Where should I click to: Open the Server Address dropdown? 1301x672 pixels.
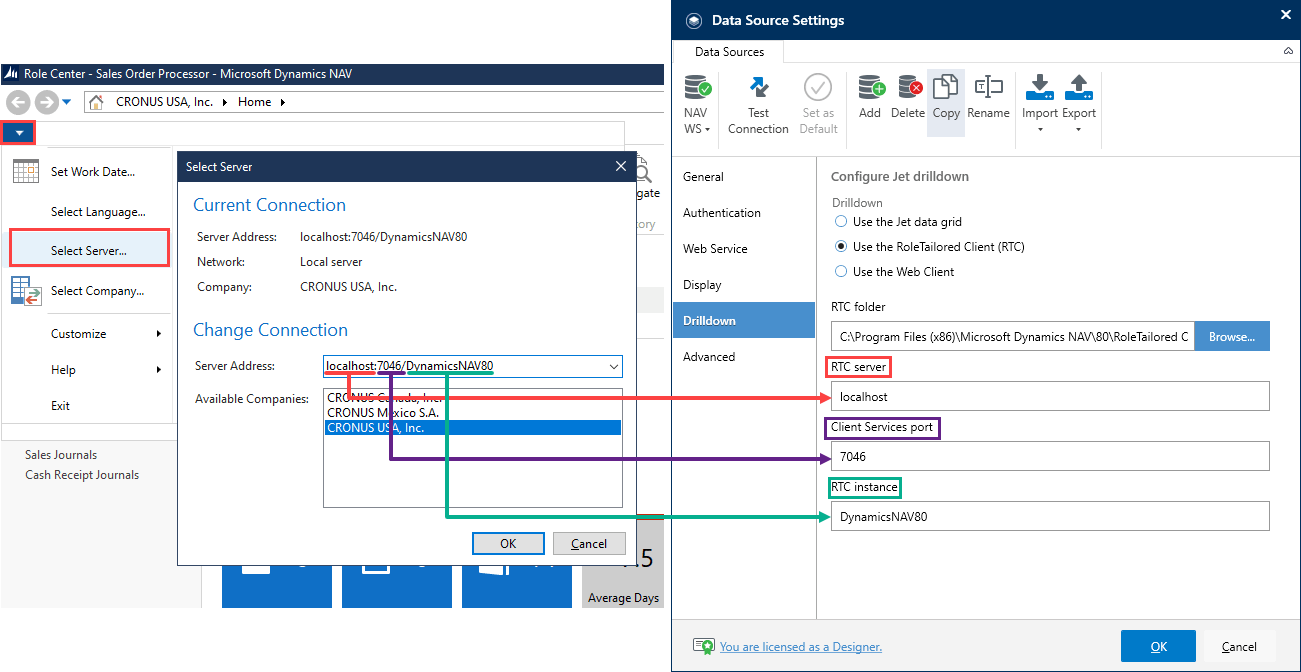point(613,366)
